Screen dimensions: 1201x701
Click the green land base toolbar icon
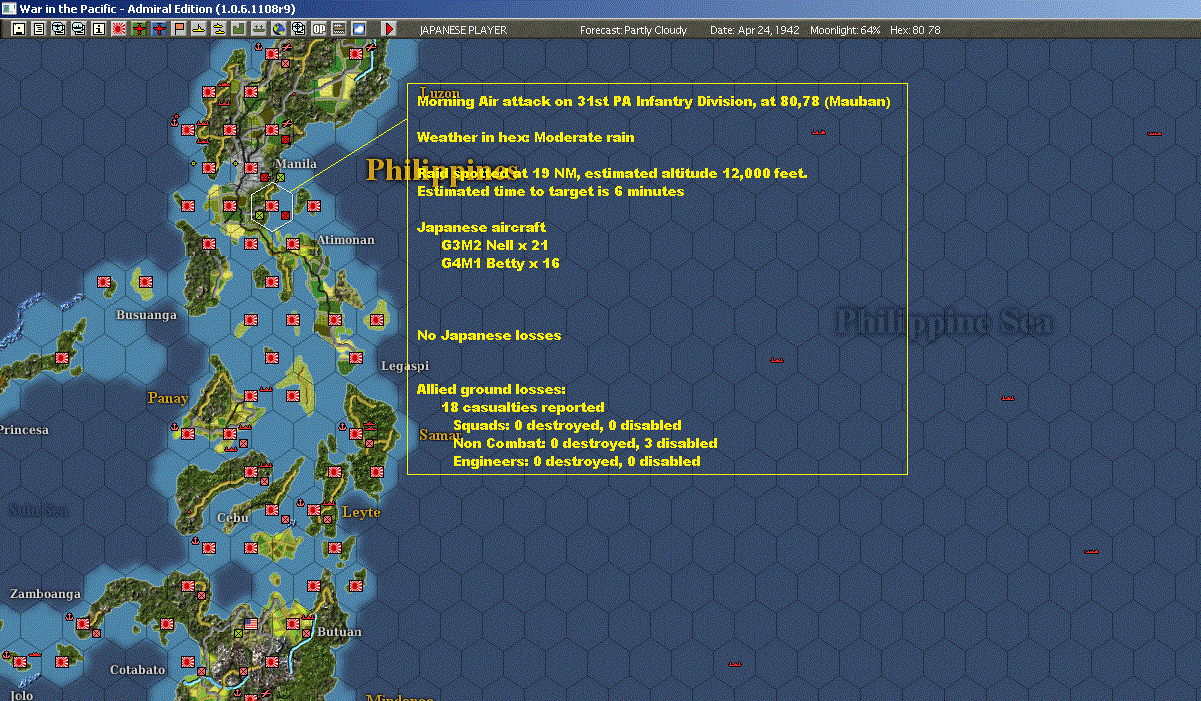click(239, 29)
